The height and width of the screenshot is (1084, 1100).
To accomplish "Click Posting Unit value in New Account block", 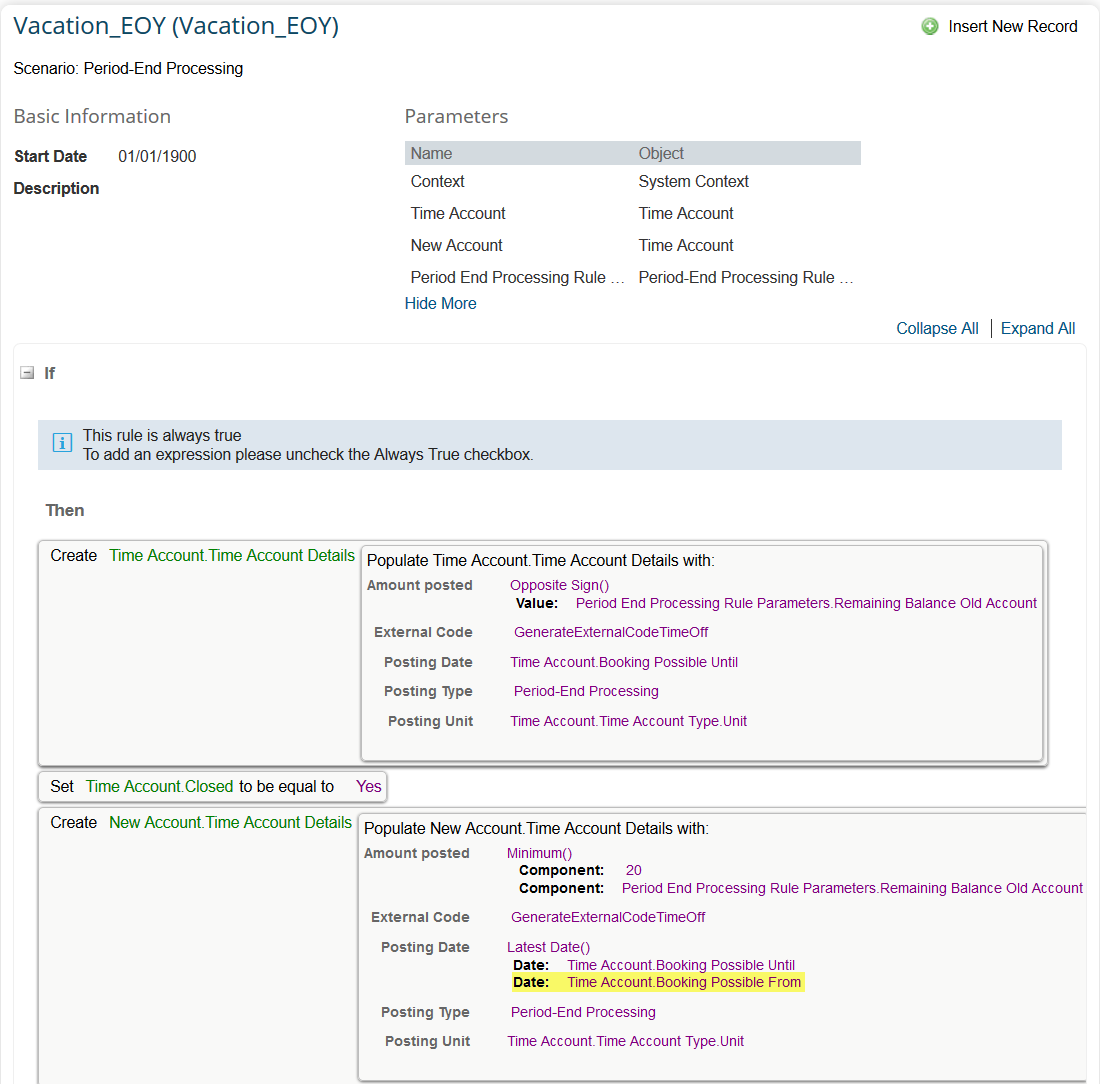I will point(626,1041).
